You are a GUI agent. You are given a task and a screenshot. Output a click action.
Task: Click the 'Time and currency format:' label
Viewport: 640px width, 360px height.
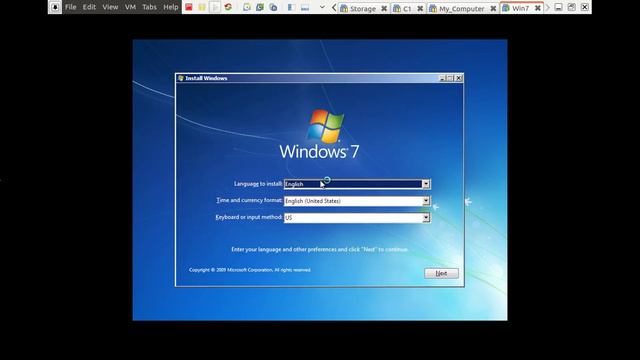(x=249, y=200)
